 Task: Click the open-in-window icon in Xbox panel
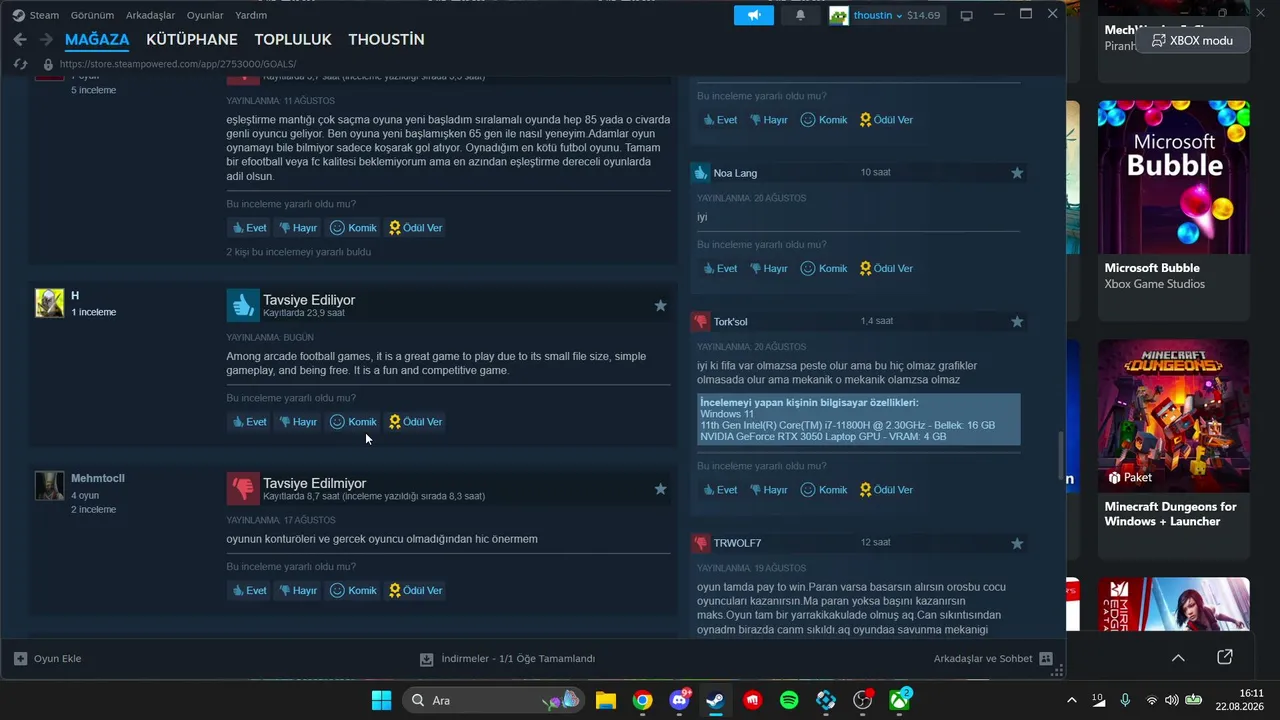[1225, 657]
